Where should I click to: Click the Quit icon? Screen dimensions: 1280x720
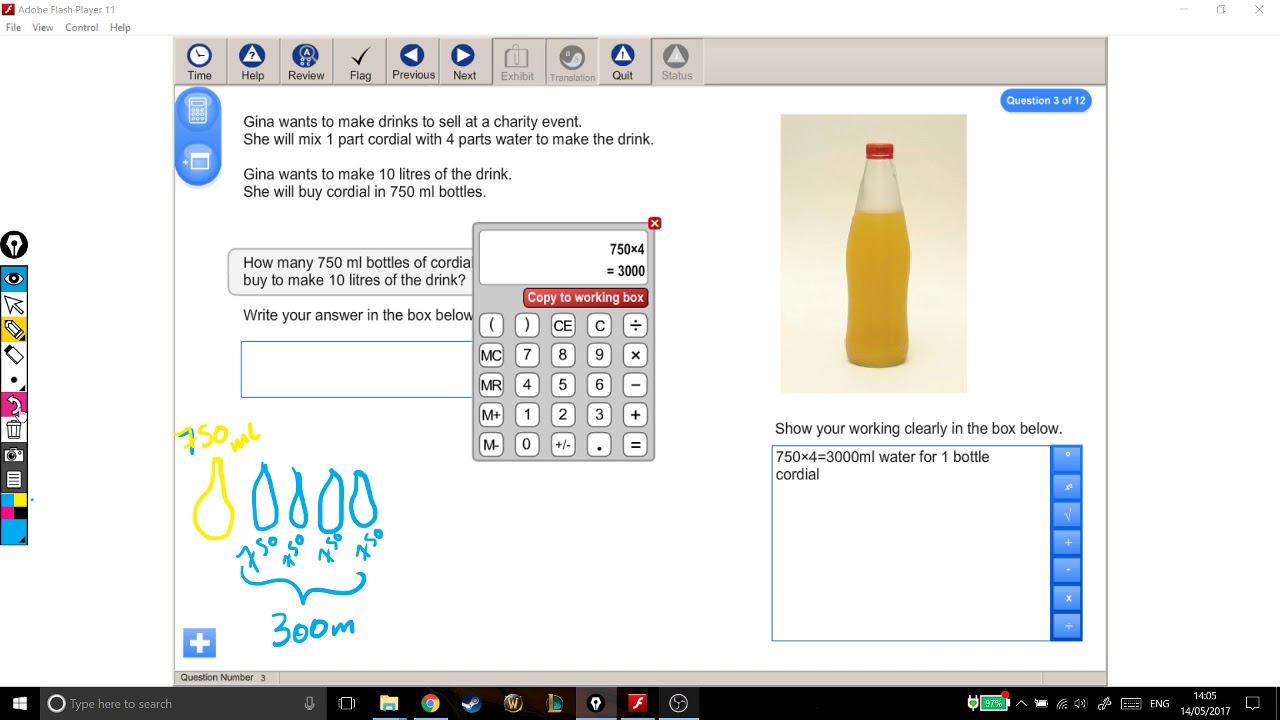click(x=623, y=62)
